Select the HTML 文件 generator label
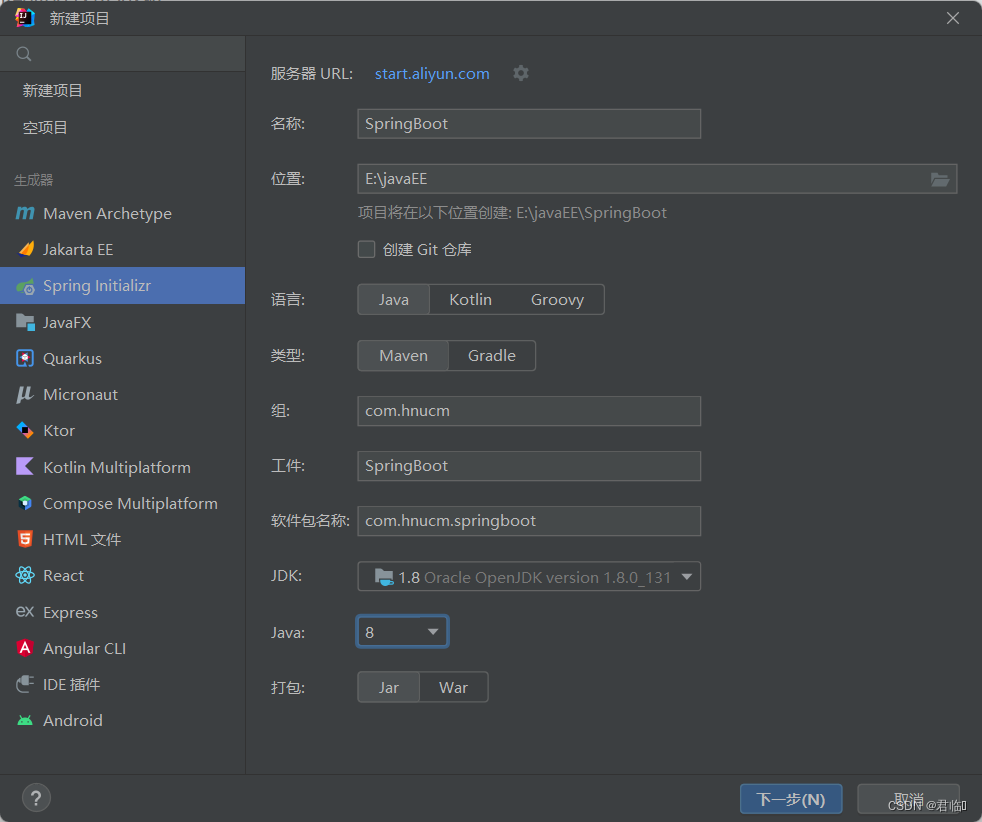This screenshot has width=982, height=822. (x=82, y=540)
